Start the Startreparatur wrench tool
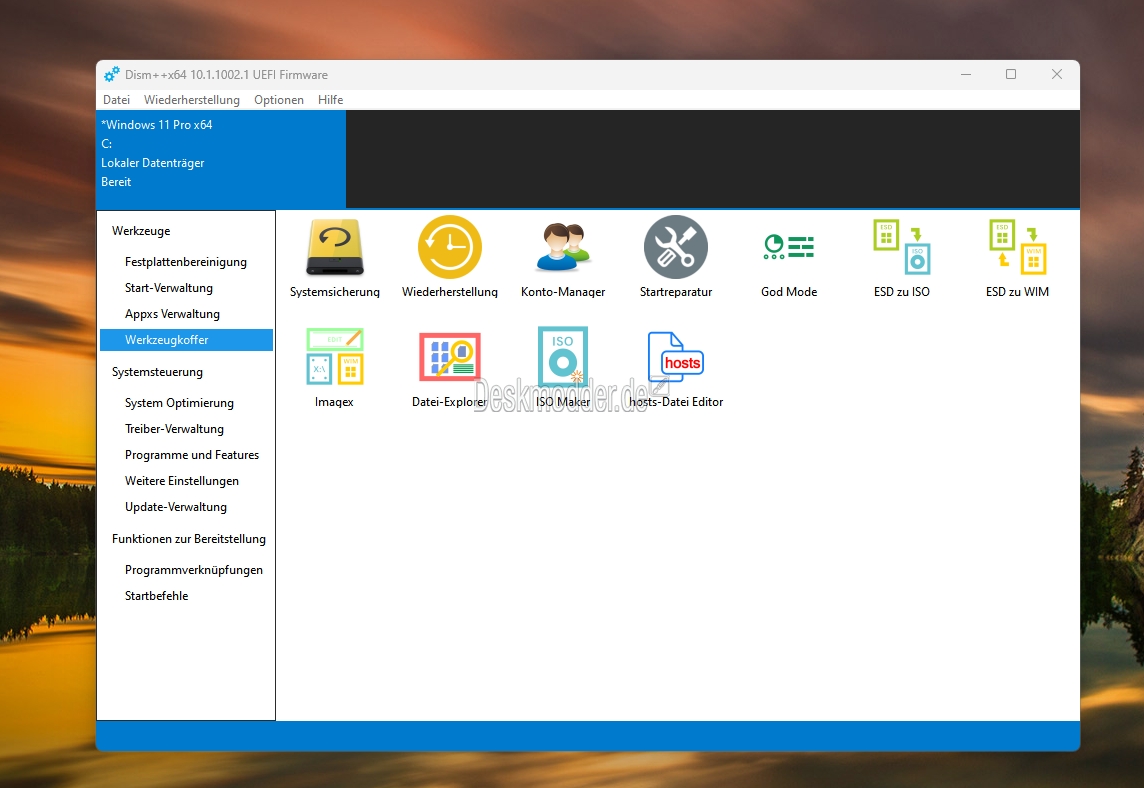Image resolution: width=1144 pixels, height=788 pixels. (676, 247)
